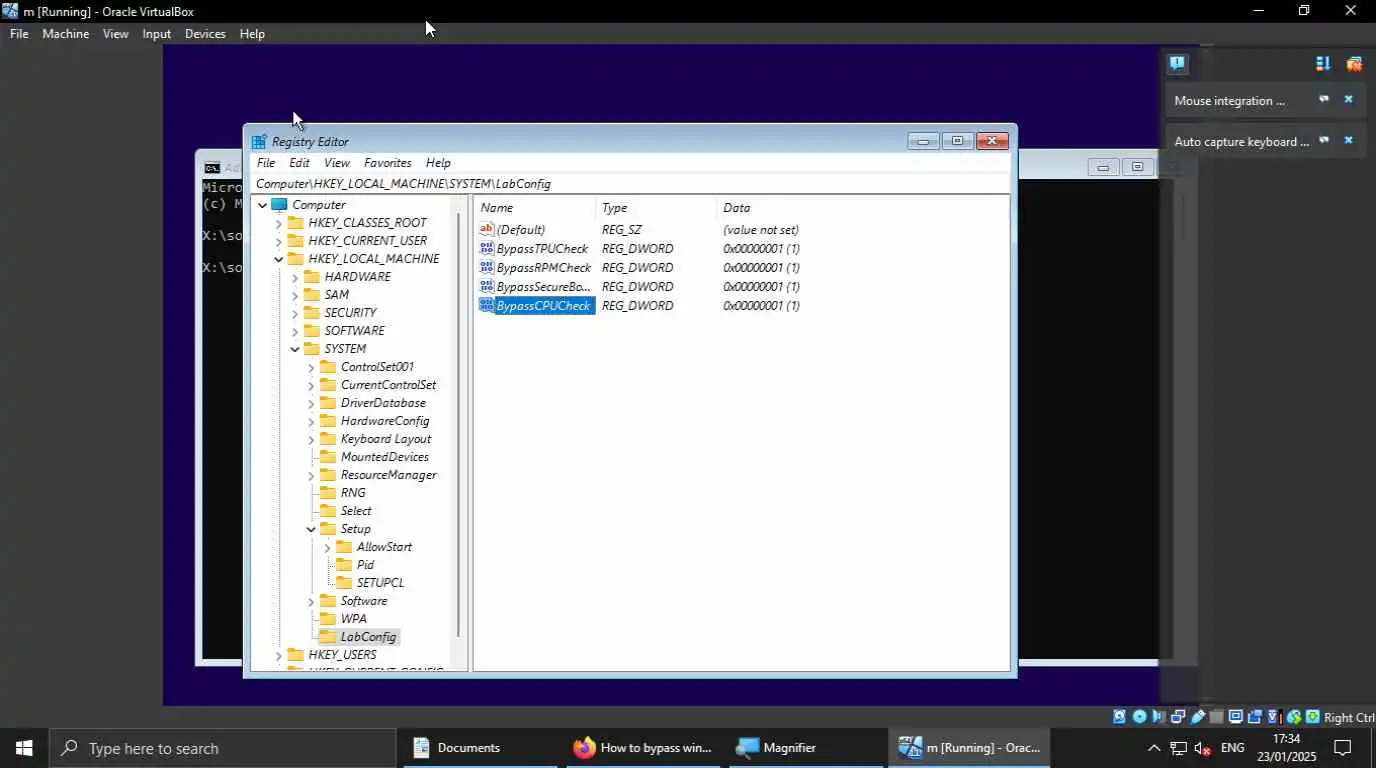Open the Action Center notifications icon

(1343, 748)
